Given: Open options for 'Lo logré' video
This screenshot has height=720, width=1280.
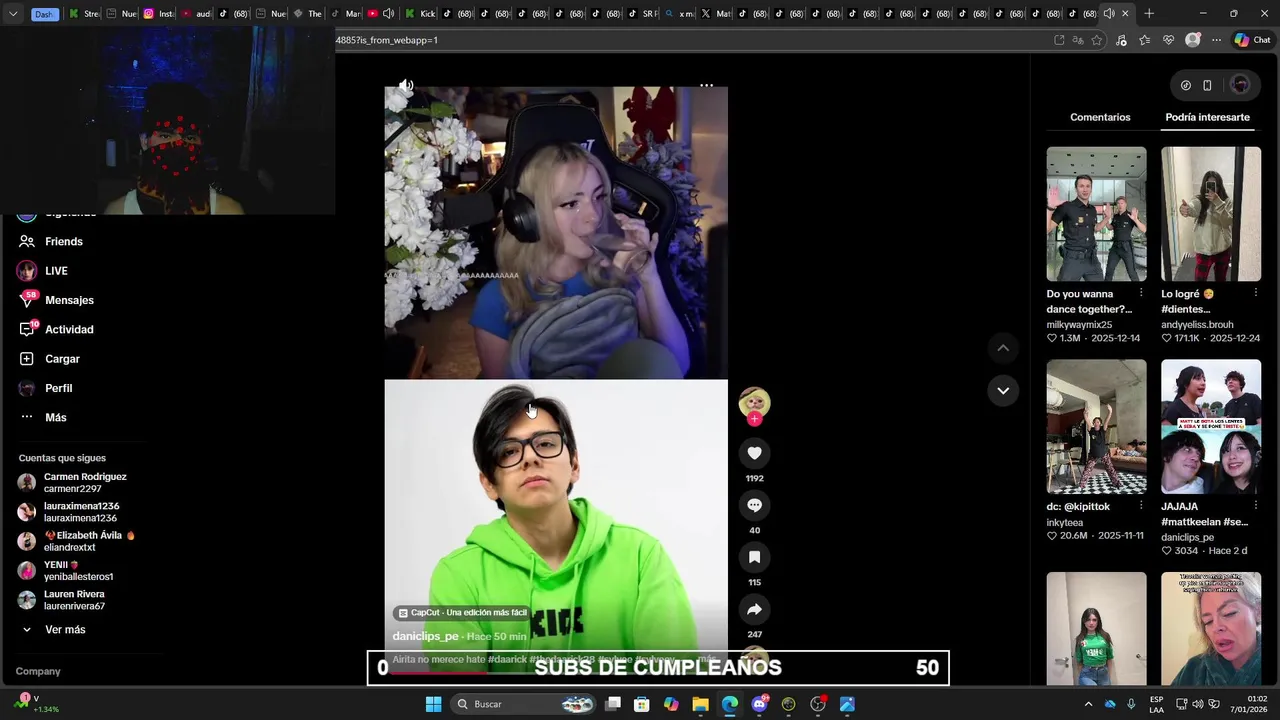Looking at the screenshot, I should [1255, 293].
